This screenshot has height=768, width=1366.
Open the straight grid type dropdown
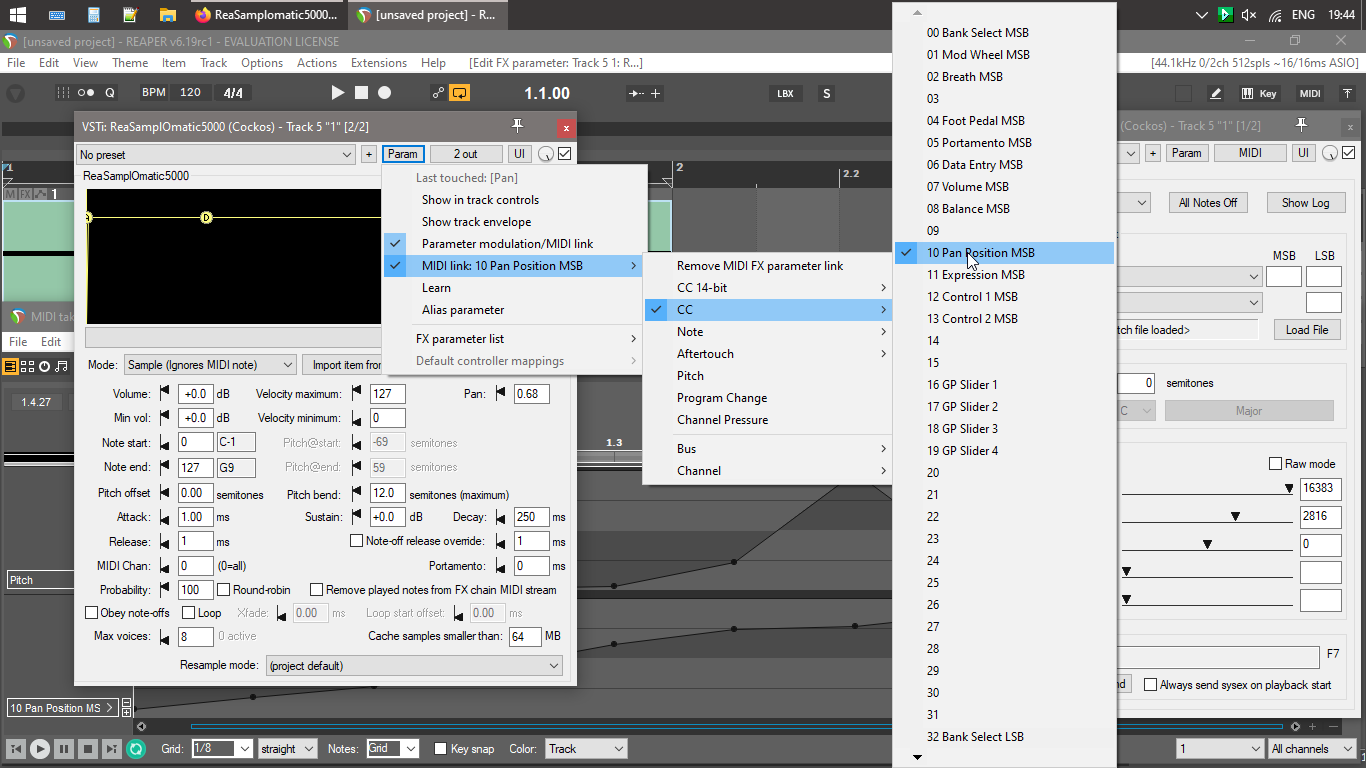click(x=287, y=748)
